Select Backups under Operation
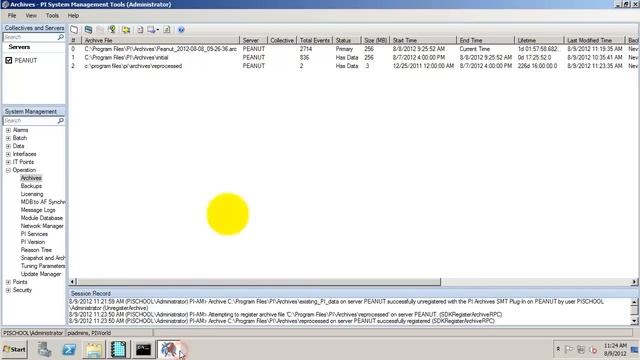The height and width of the screenshot is (360, 640). (x=31, y=186)
